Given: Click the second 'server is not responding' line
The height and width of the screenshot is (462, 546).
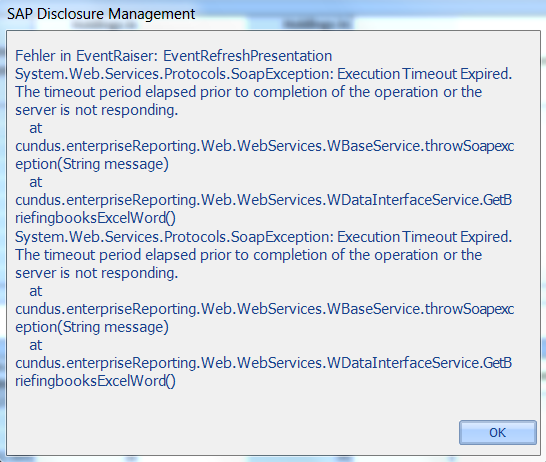Looking at the screenshot, I should pyautogui.click(x=96, y=273).
